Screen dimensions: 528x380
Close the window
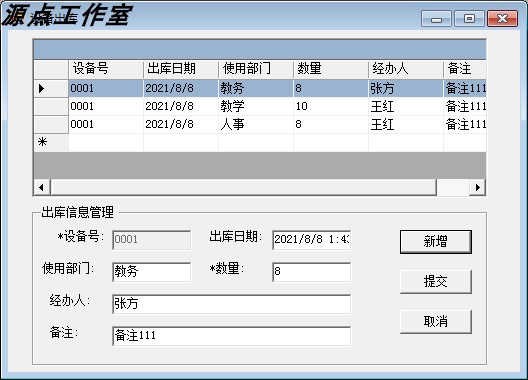coord(502,19)
